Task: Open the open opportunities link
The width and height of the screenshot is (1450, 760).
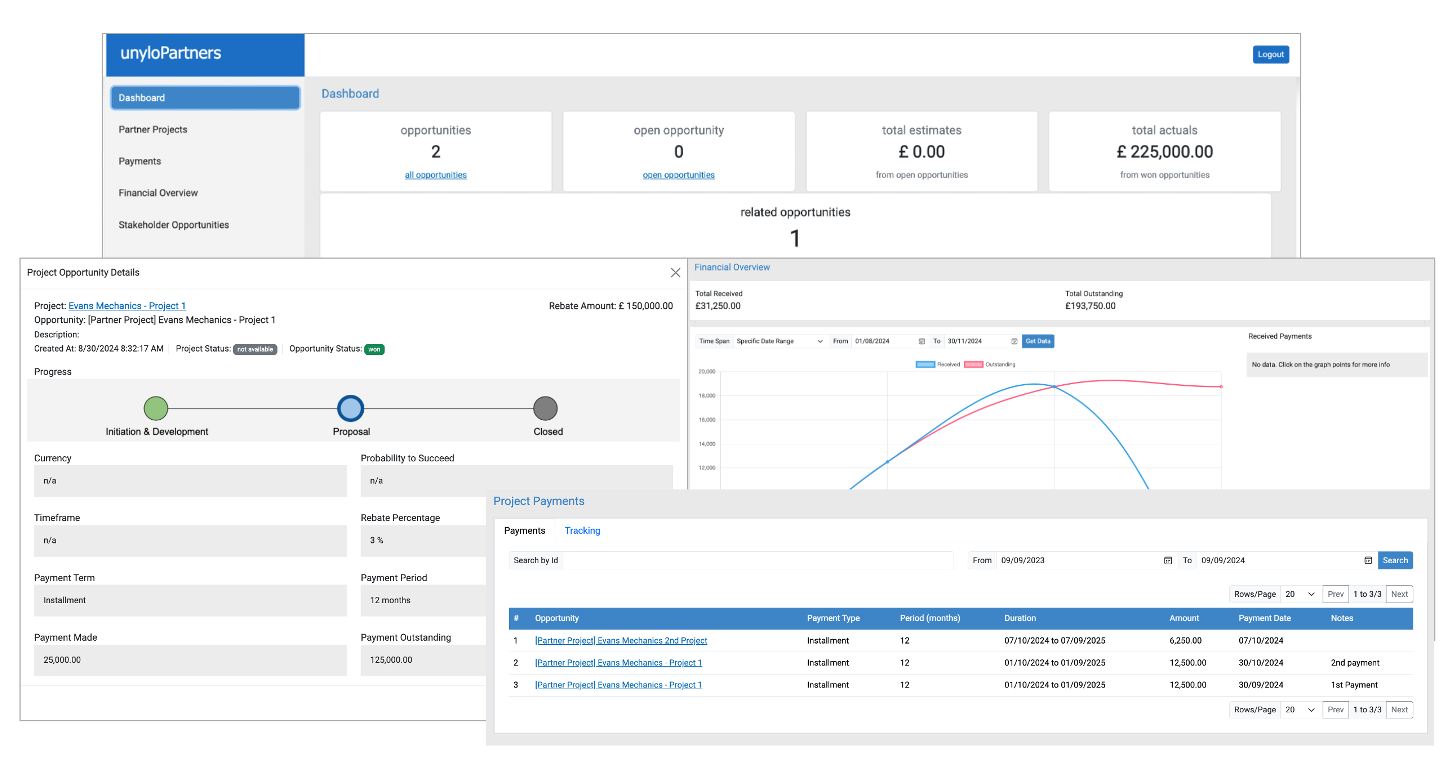Action: pos(679,175)
